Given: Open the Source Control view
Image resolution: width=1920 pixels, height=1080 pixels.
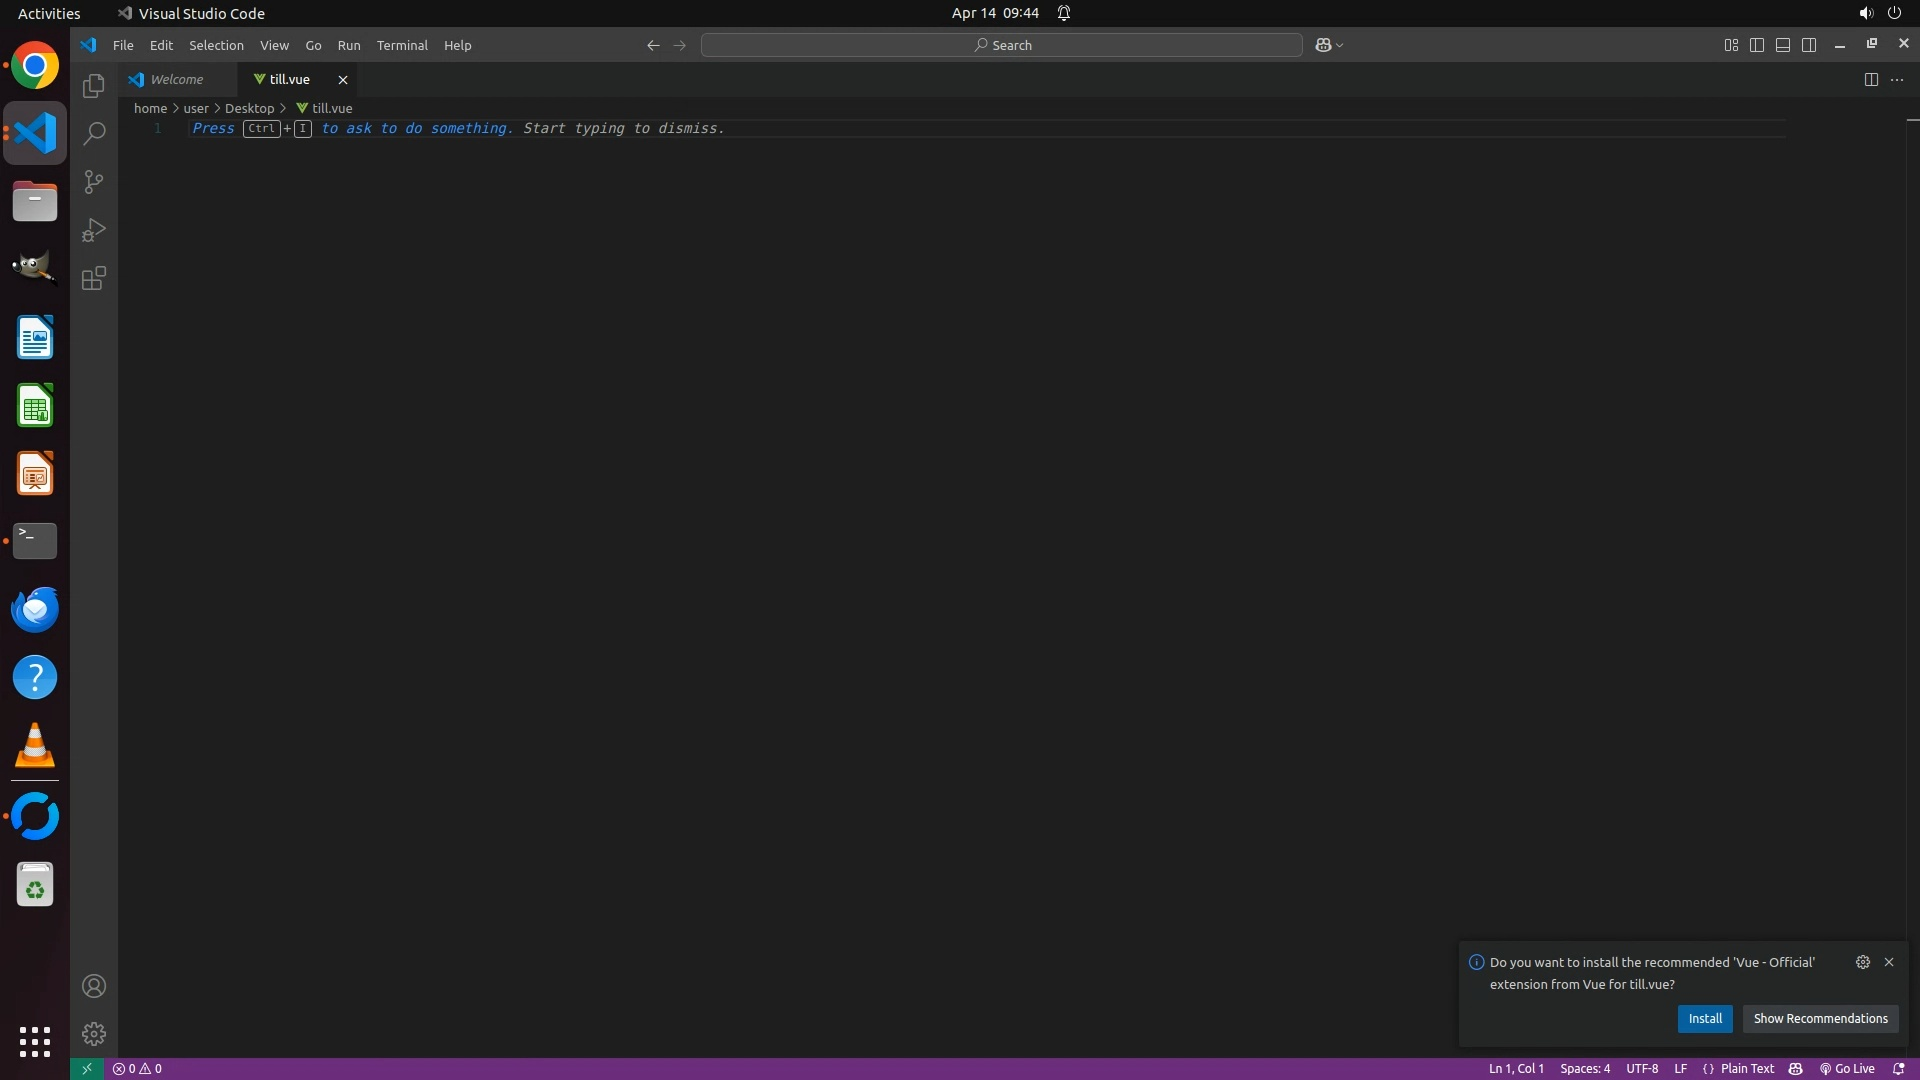Looking at the screenshot, I should (x=93, y=182).
